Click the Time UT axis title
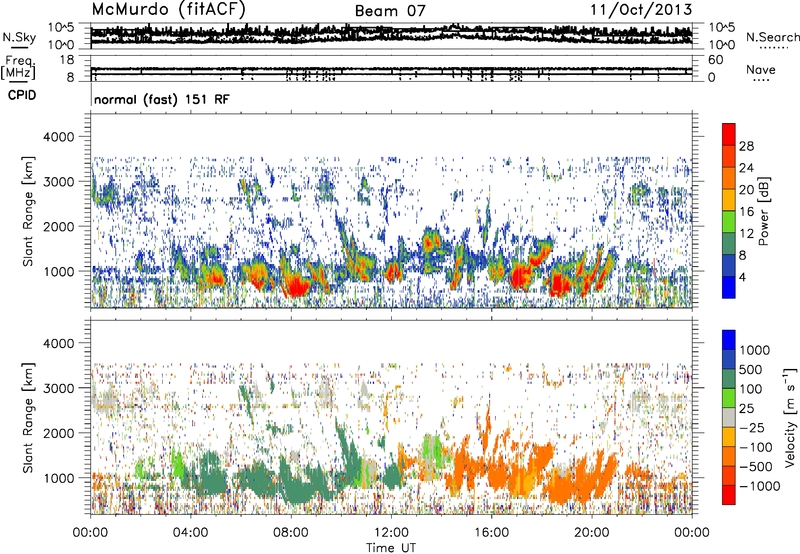 point(391,548)
